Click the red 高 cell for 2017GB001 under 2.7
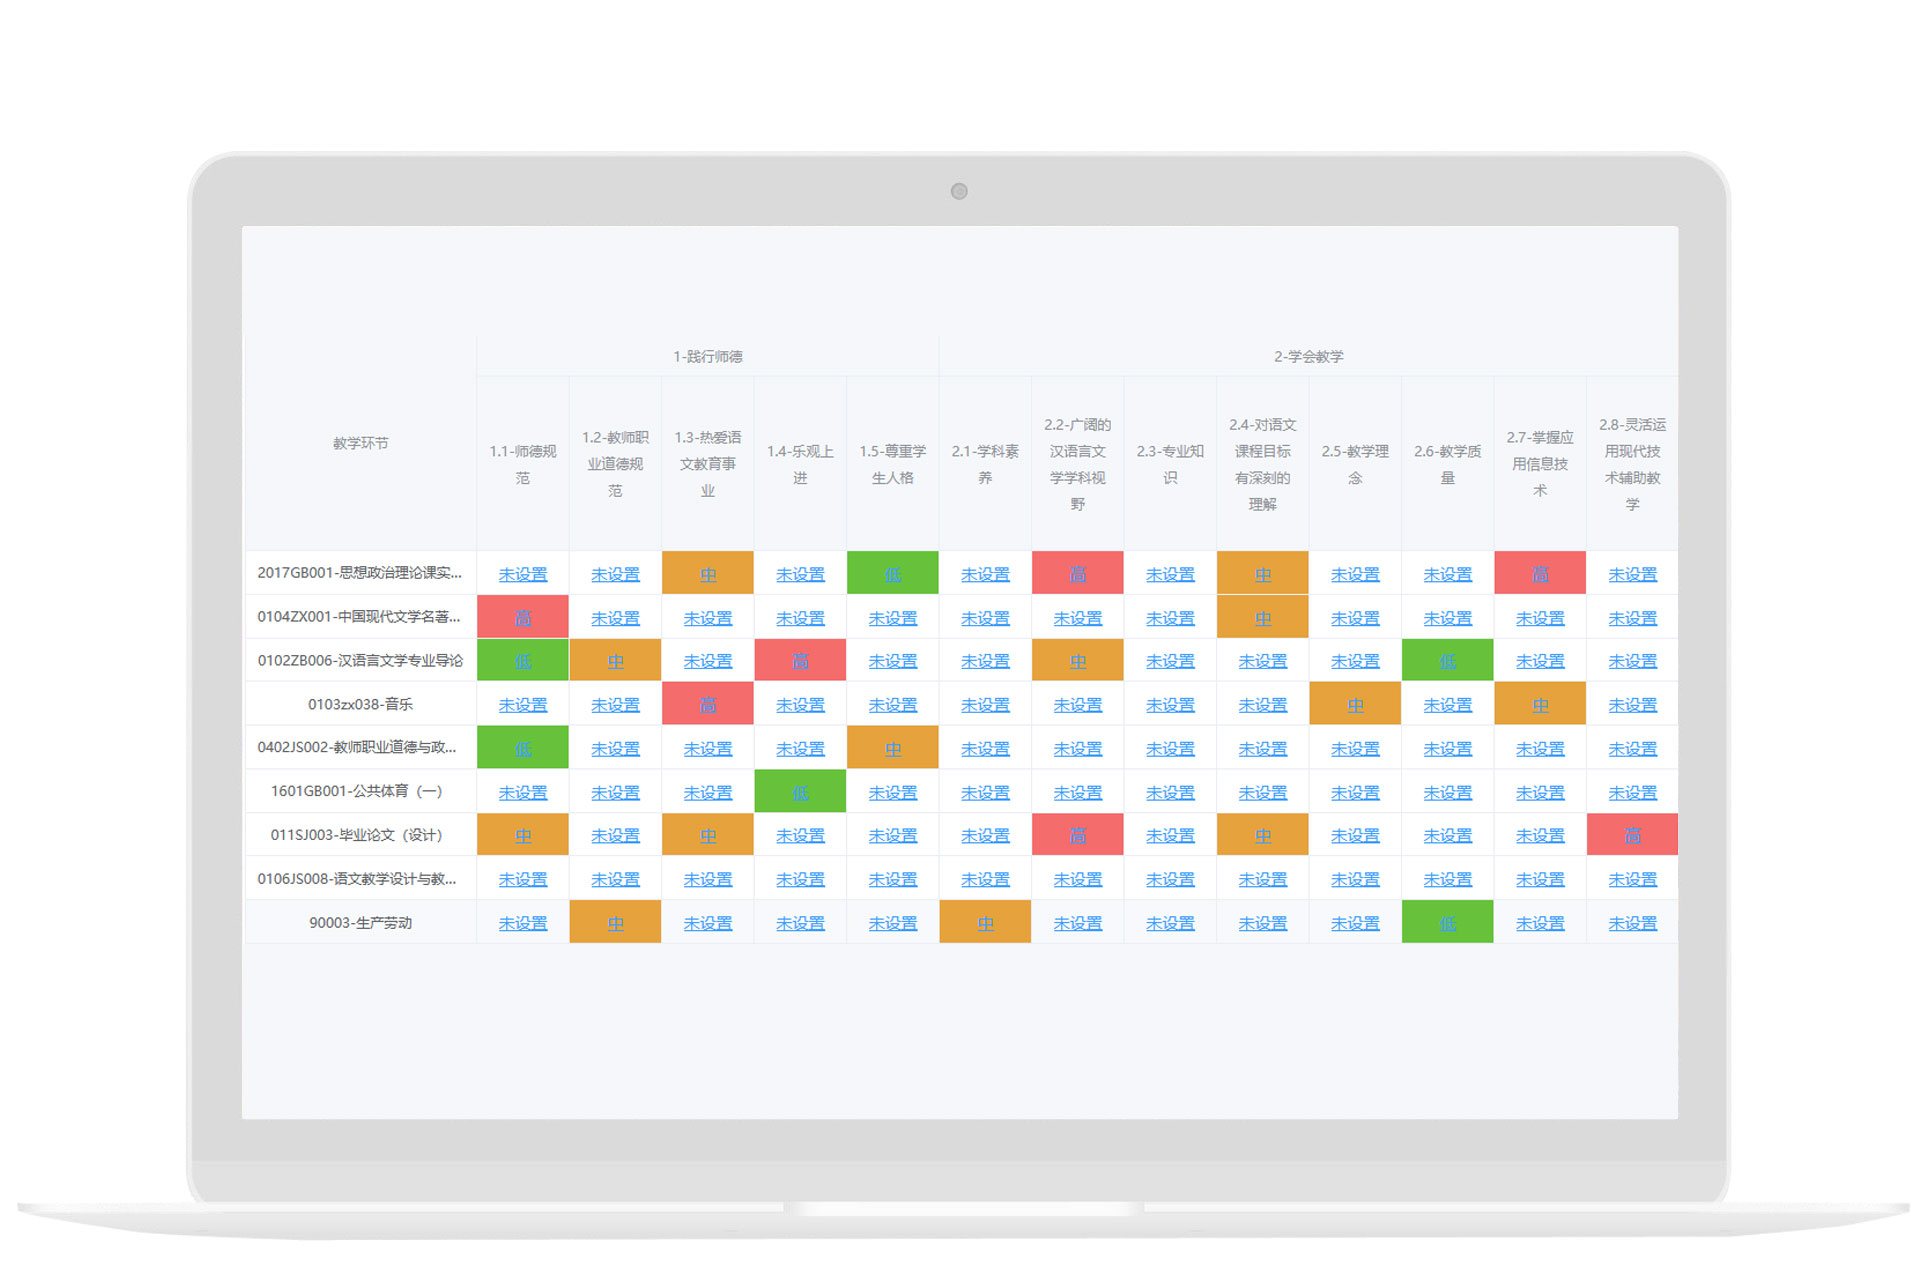Viewport: 1920px width, 1280px height. 1540,574
